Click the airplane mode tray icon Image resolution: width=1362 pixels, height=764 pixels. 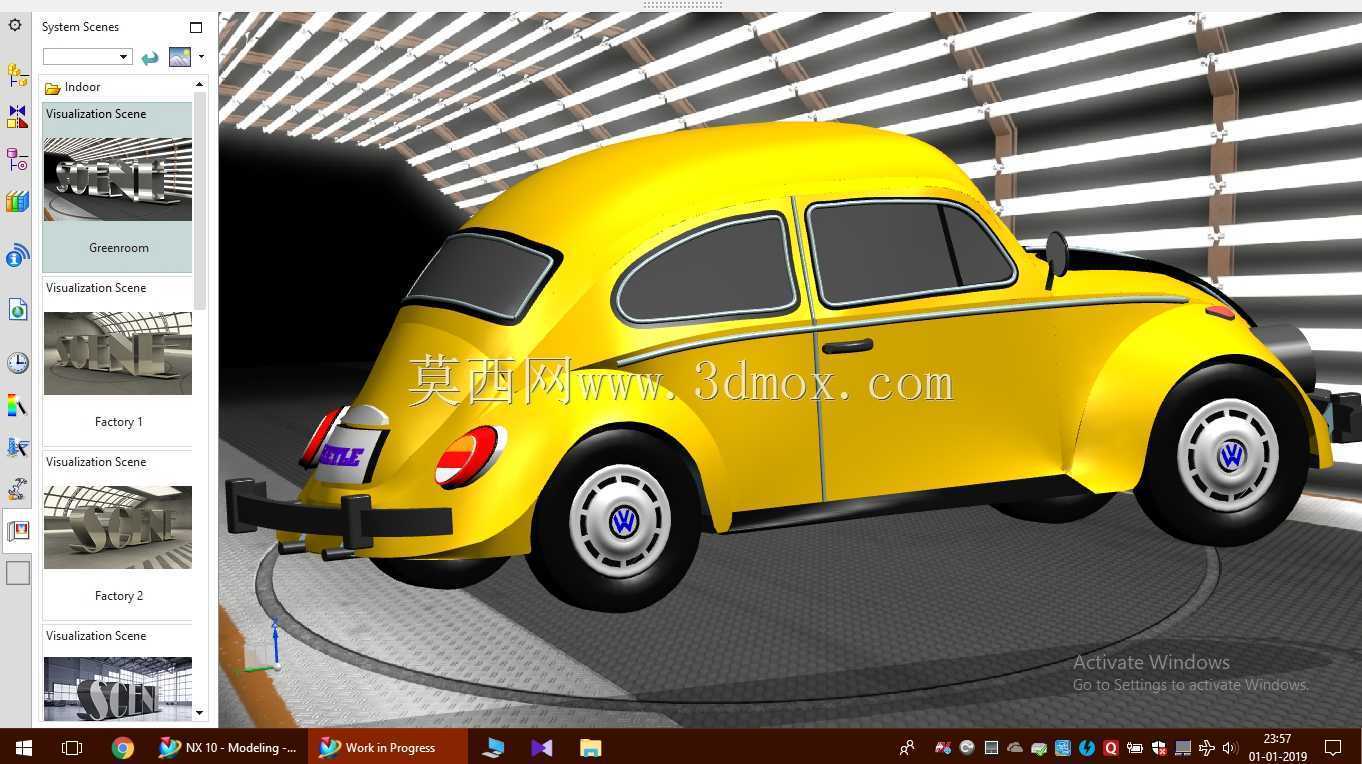pos(1207,747)
